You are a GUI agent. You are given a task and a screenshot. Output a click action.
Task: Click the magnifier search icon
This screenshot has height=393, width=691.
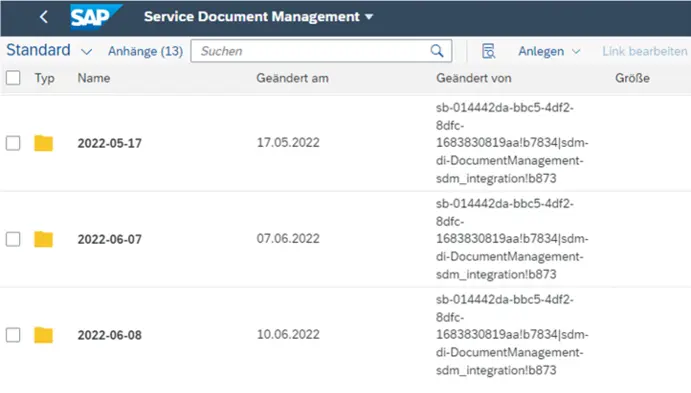pos(437,51)
